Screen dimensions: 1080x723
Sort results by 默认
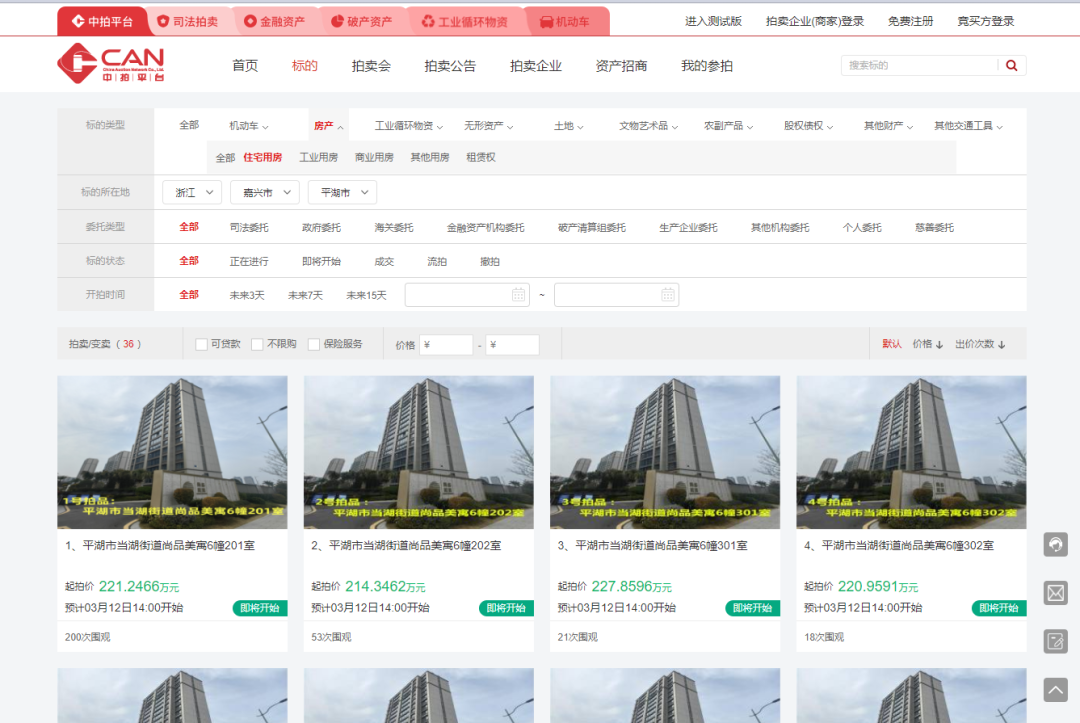(x=892, y=344)
